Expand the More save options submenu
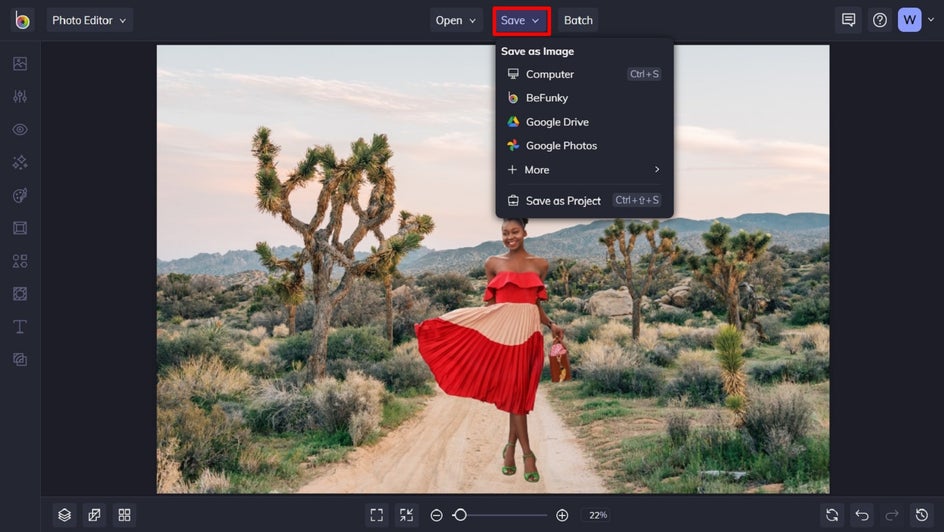Screen dimensions: 944x532 point(584,170)
